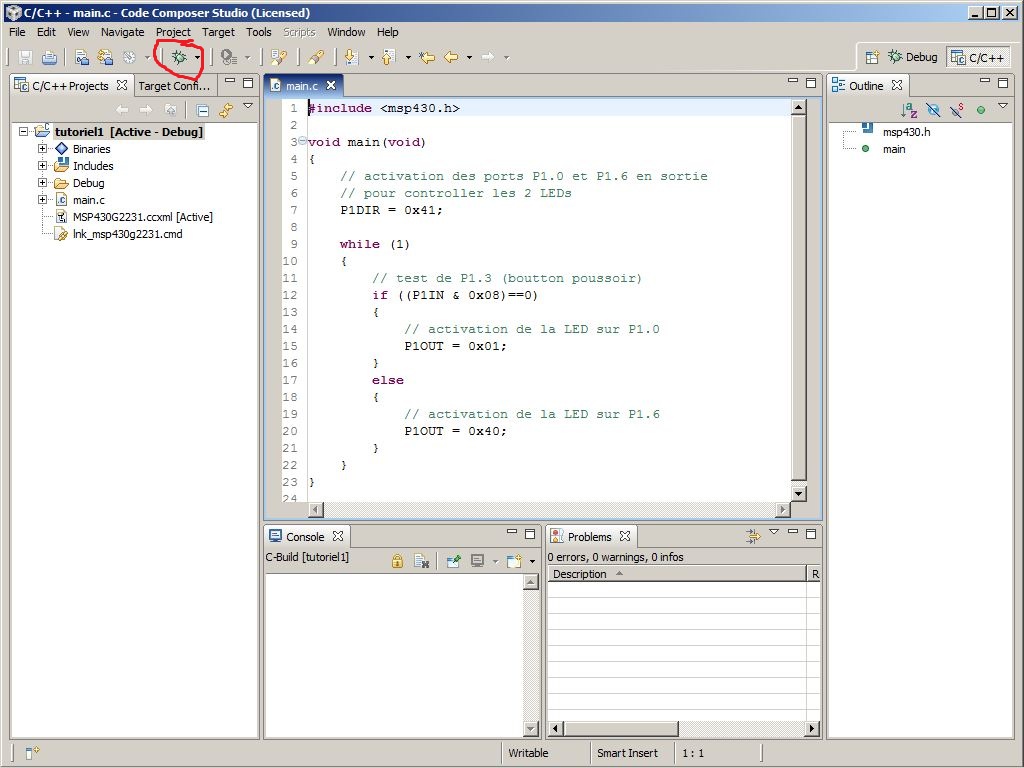Open the Help menu
This screenshot has width=1024, height=768.
[x=387, y=32]
